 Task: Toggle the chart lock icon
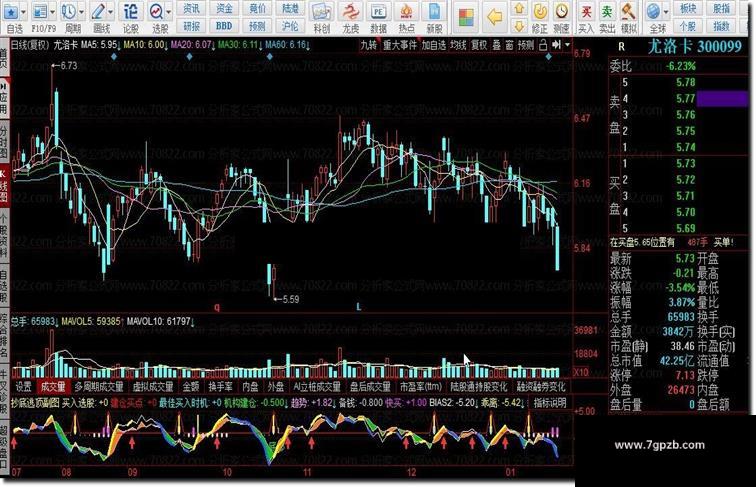pos(542,45)
